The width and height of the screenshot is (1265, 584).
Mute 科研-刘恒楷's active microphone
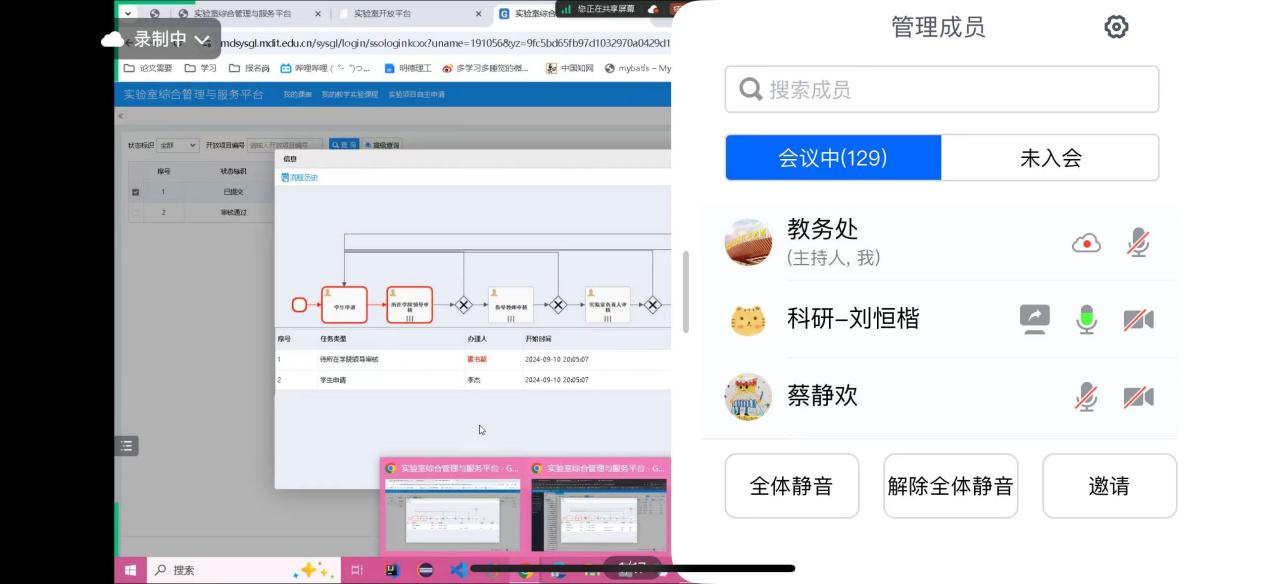[1086, 320]
